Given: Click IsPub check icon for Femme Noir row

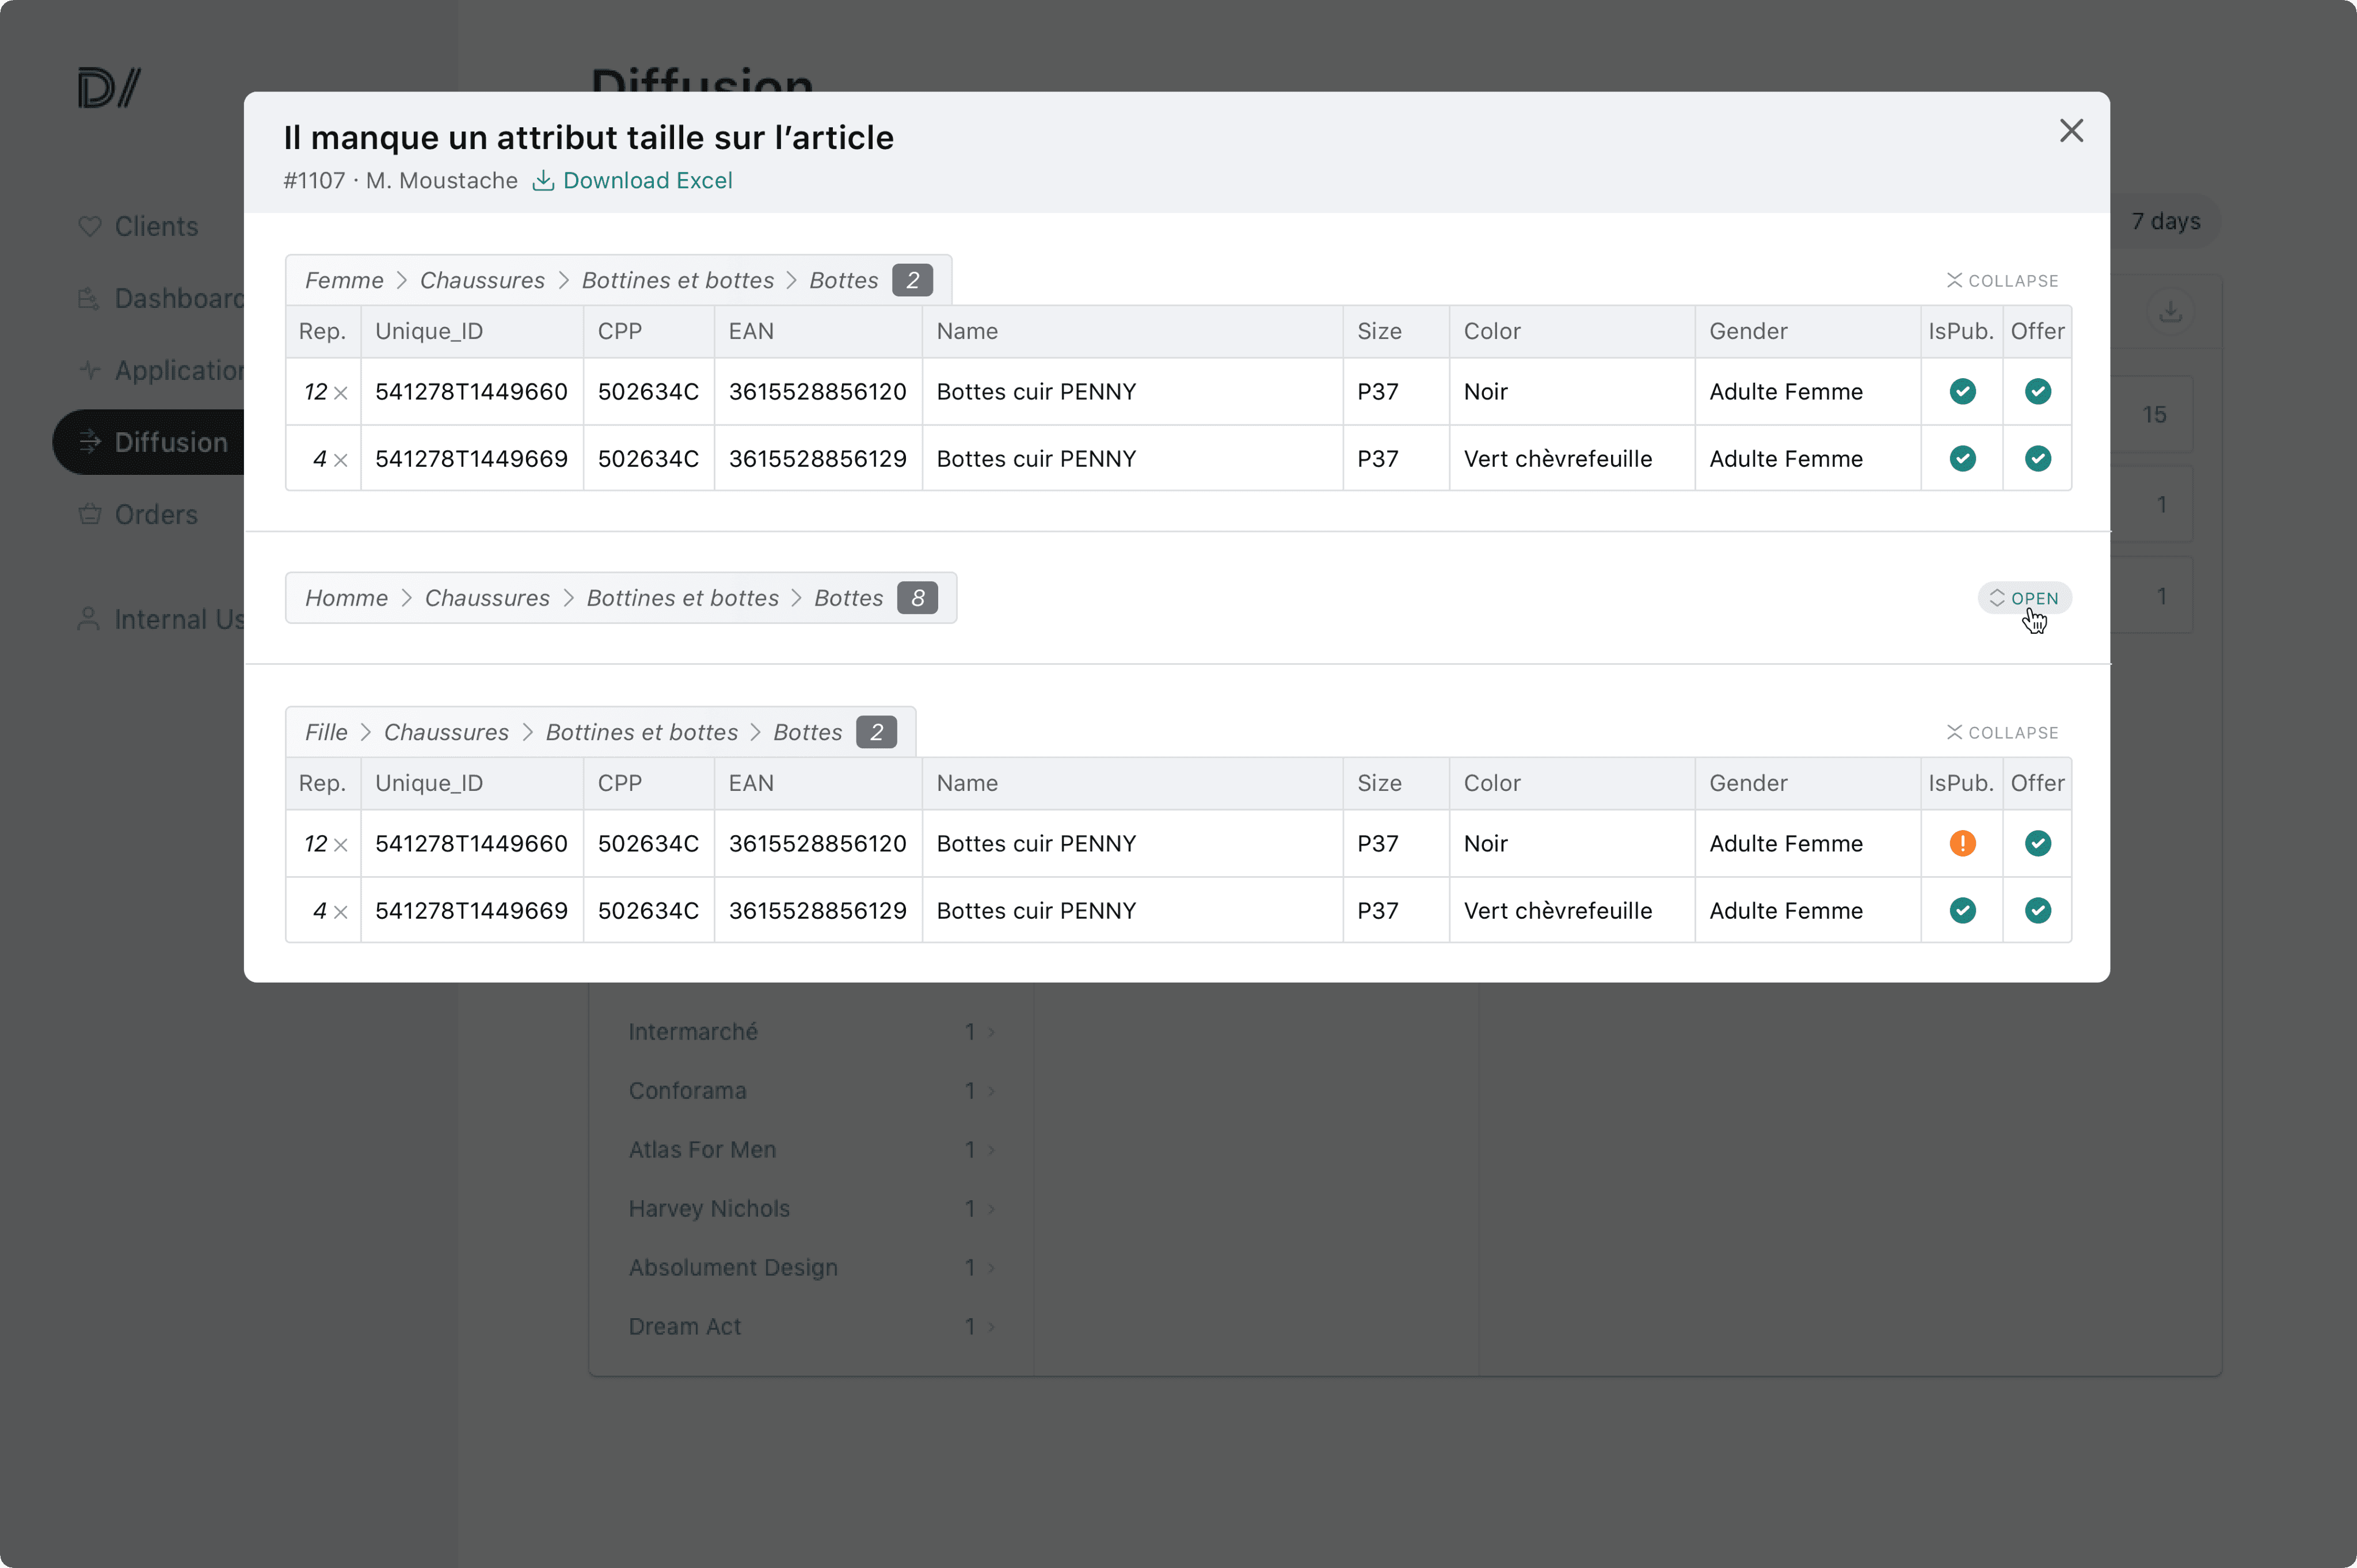Looking at the screenshot, I should coord(1962,392).
